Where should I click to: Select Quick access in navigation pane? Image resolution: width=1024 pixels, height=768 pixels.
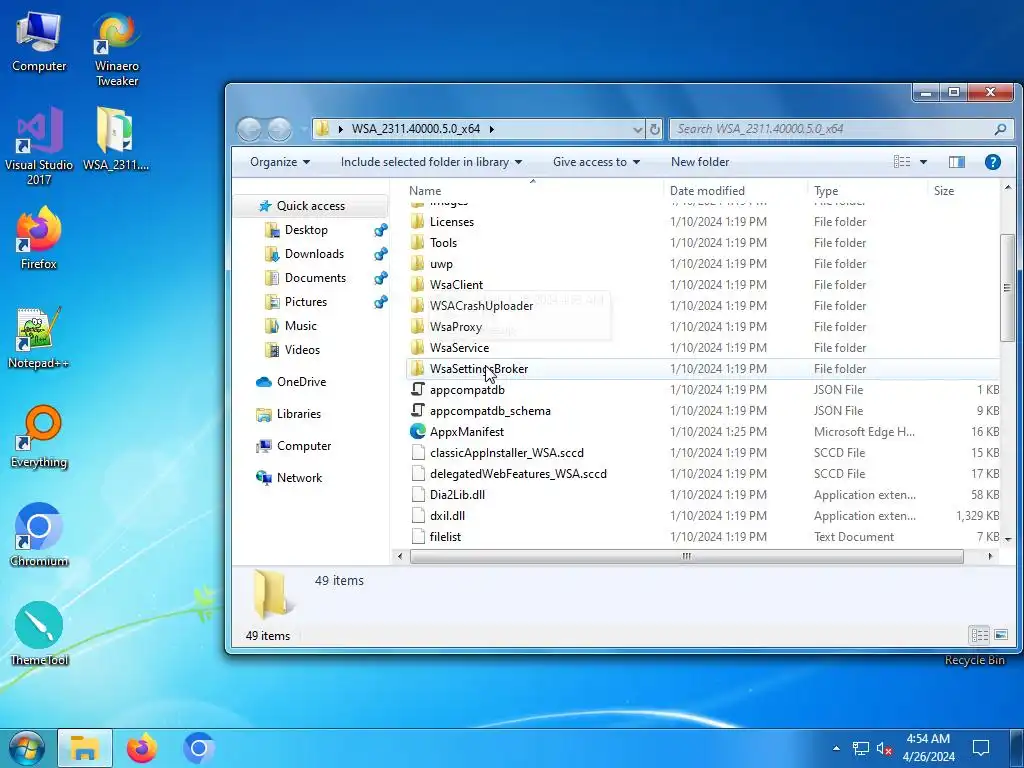(310, 206)
